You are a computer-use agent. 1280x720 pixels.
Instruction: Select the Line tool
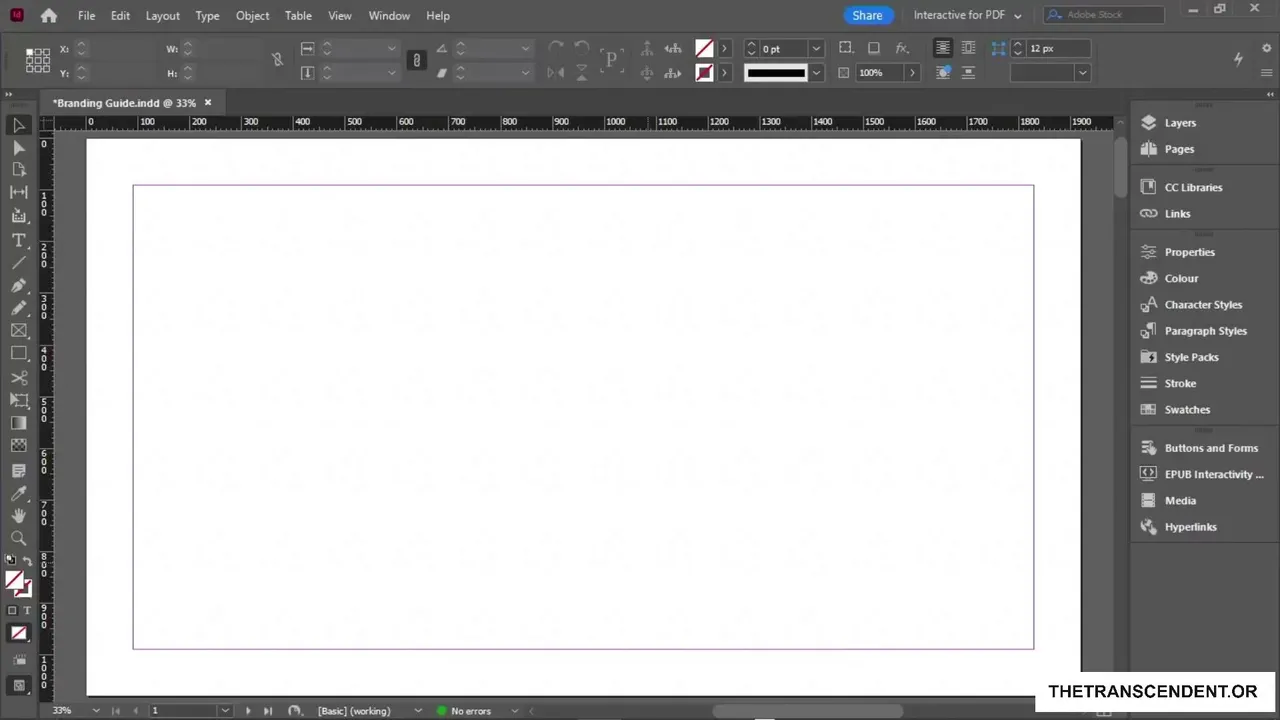18,262
